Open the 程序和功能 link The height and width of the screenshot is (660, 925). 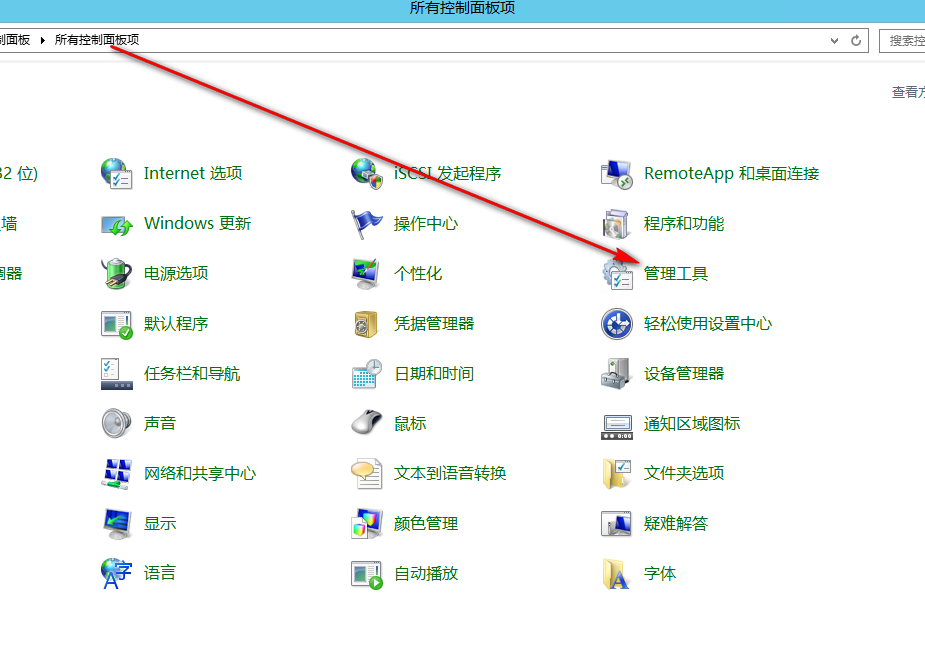[683, 224]
